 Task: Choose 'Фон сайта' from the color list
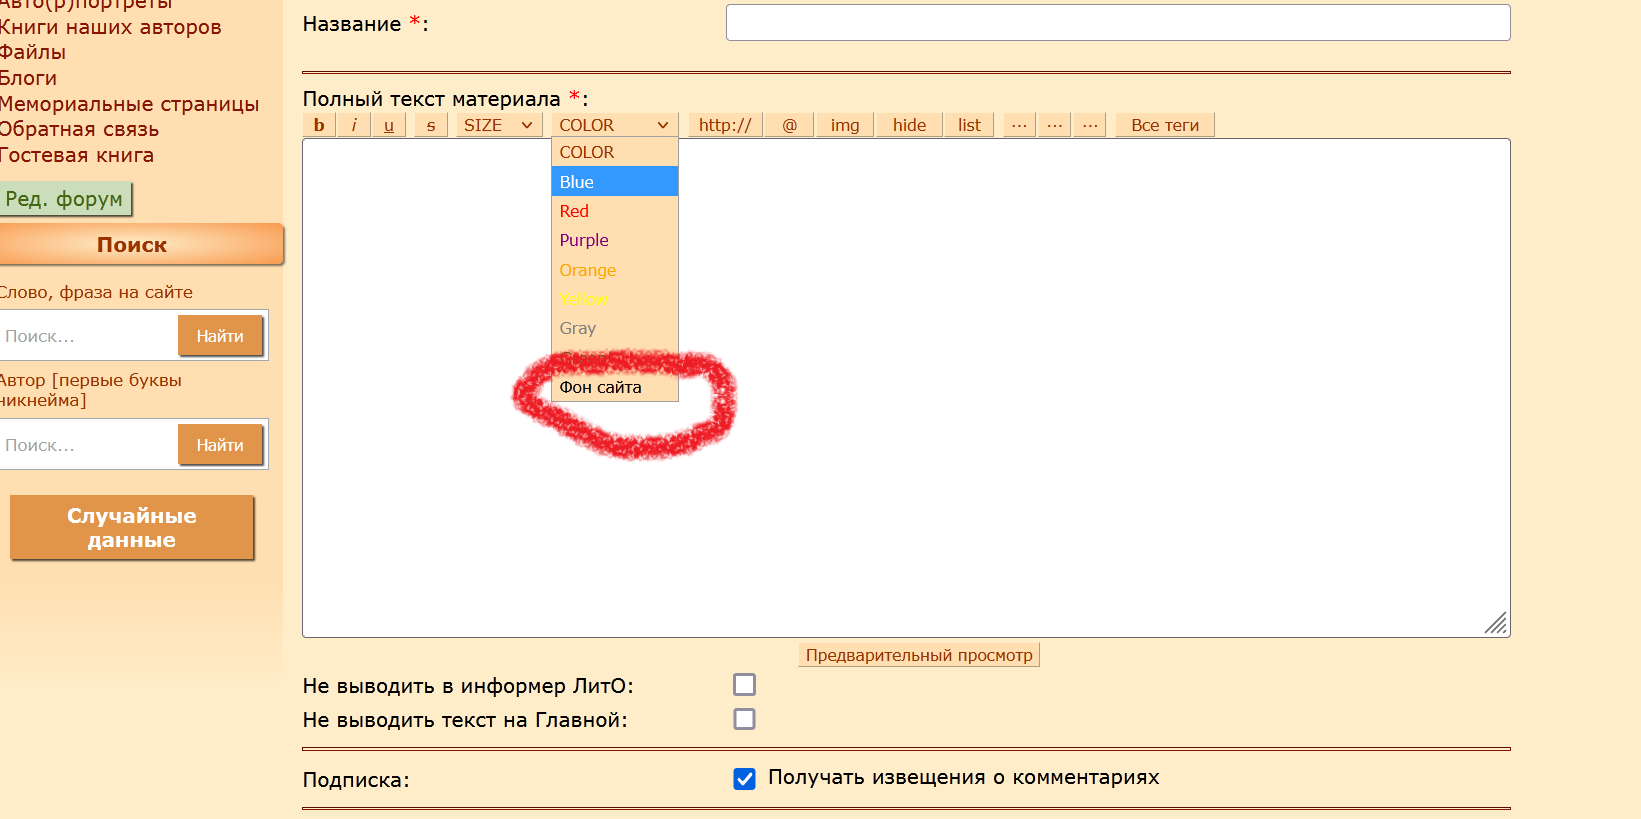[x=601, y=387]
